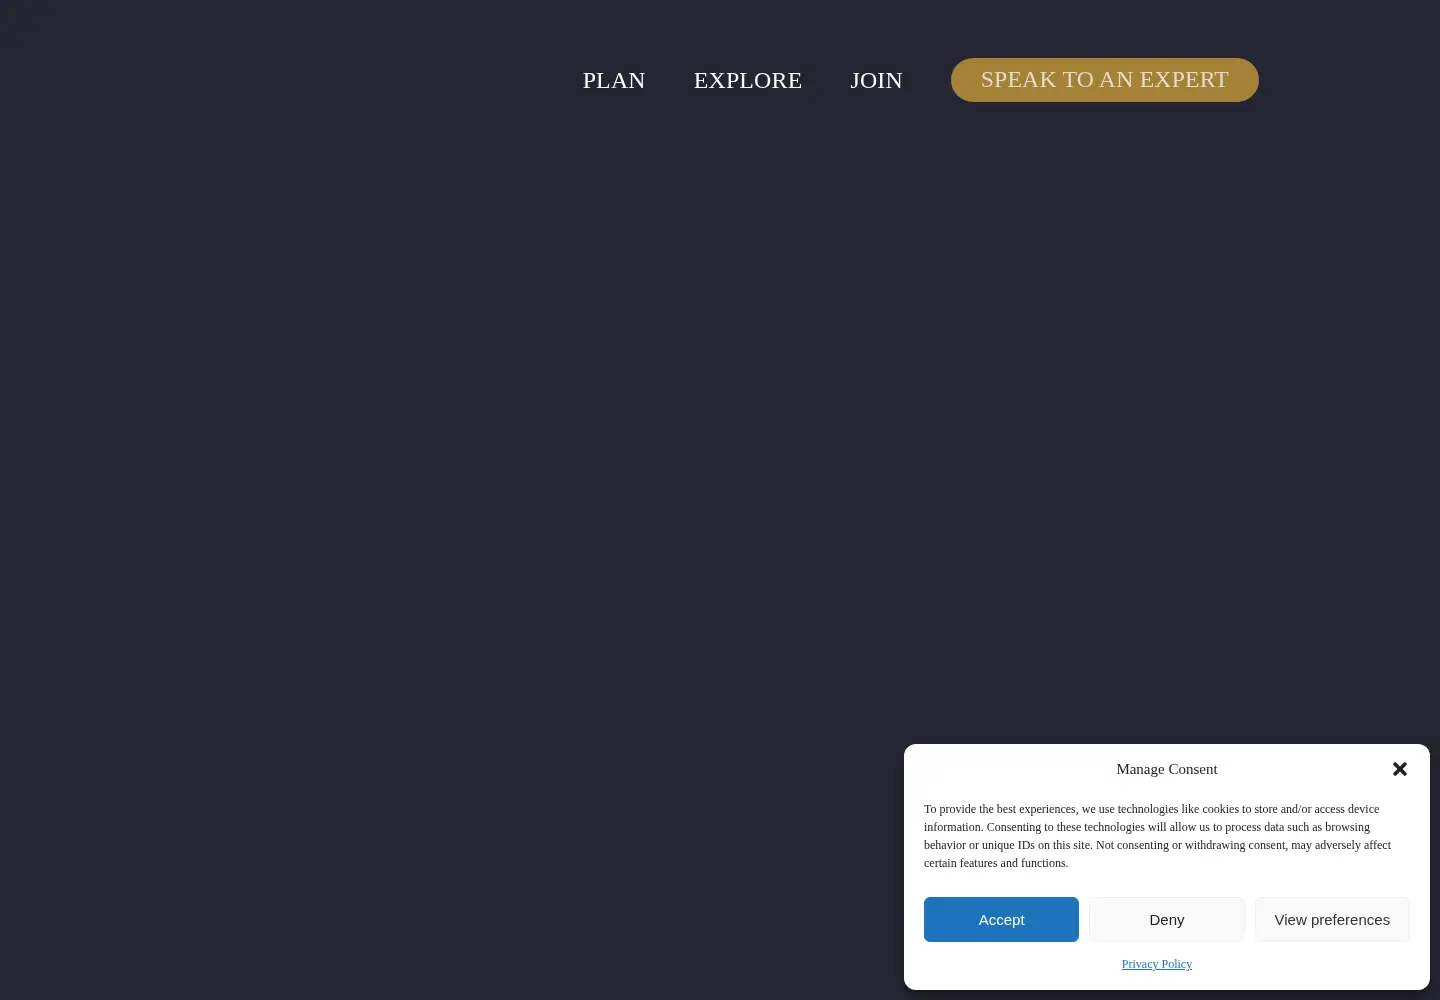Click the Manage Consent heading text
Image resolution: width=1440 pixels, height=1000 pixels.
1167,769
